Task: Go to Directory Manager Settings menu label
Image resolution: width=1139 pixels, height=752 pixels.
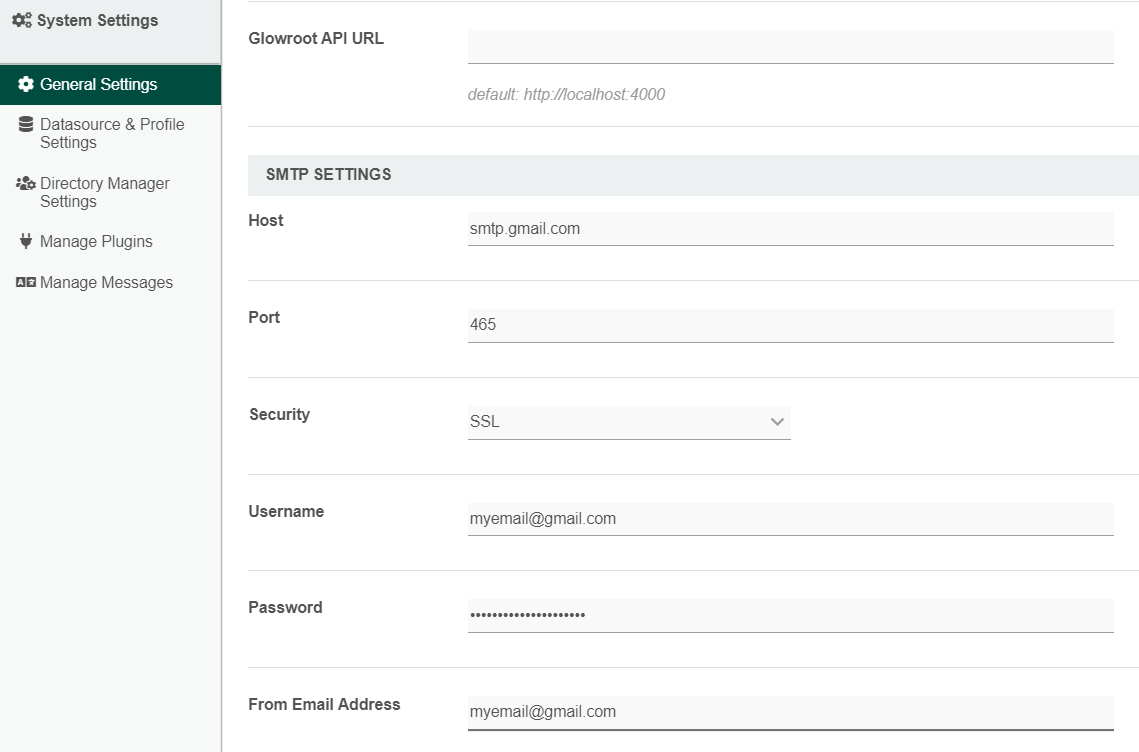Action: 105,192
